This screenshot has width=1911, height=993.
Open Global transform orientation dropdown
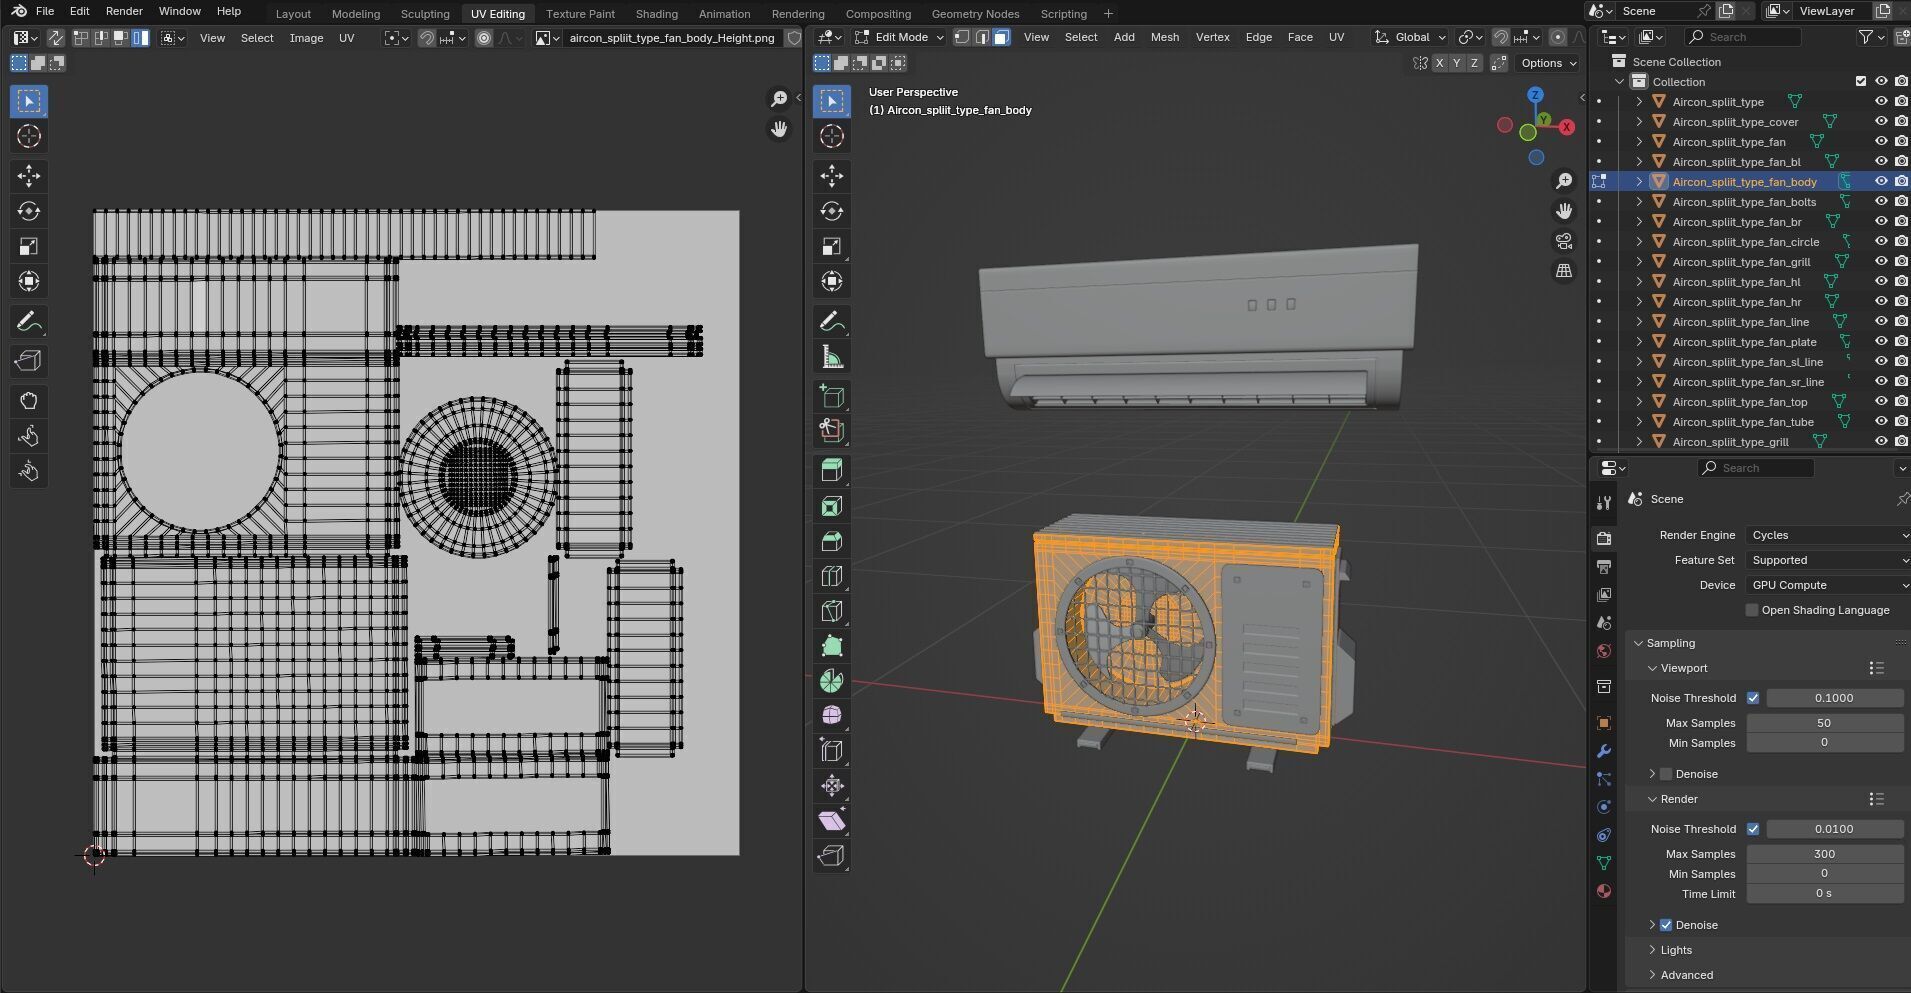click(x=1411, y=37)
